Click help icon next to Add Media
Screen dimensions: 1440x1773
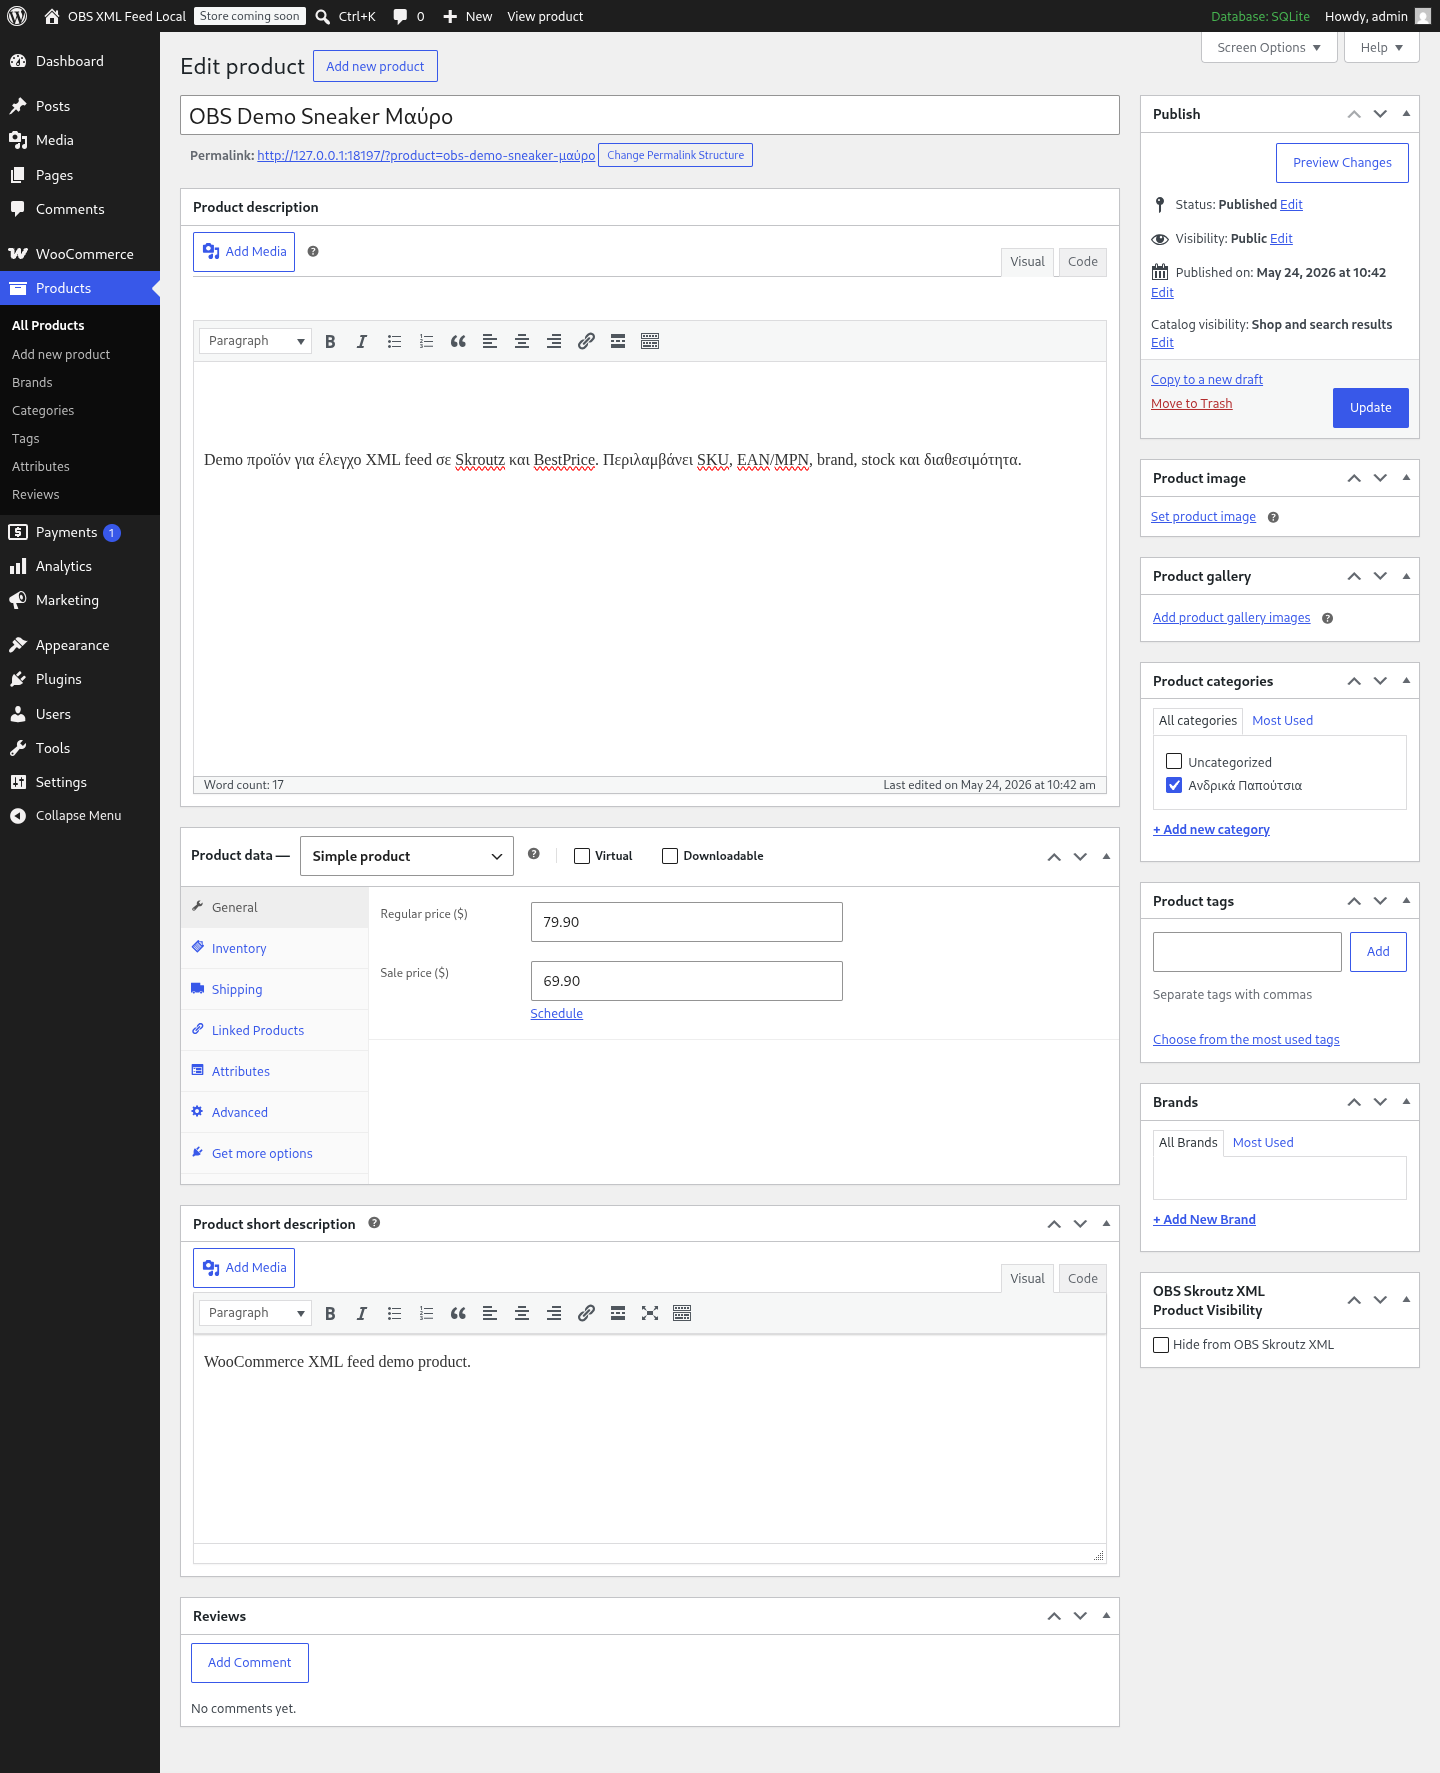313,252
